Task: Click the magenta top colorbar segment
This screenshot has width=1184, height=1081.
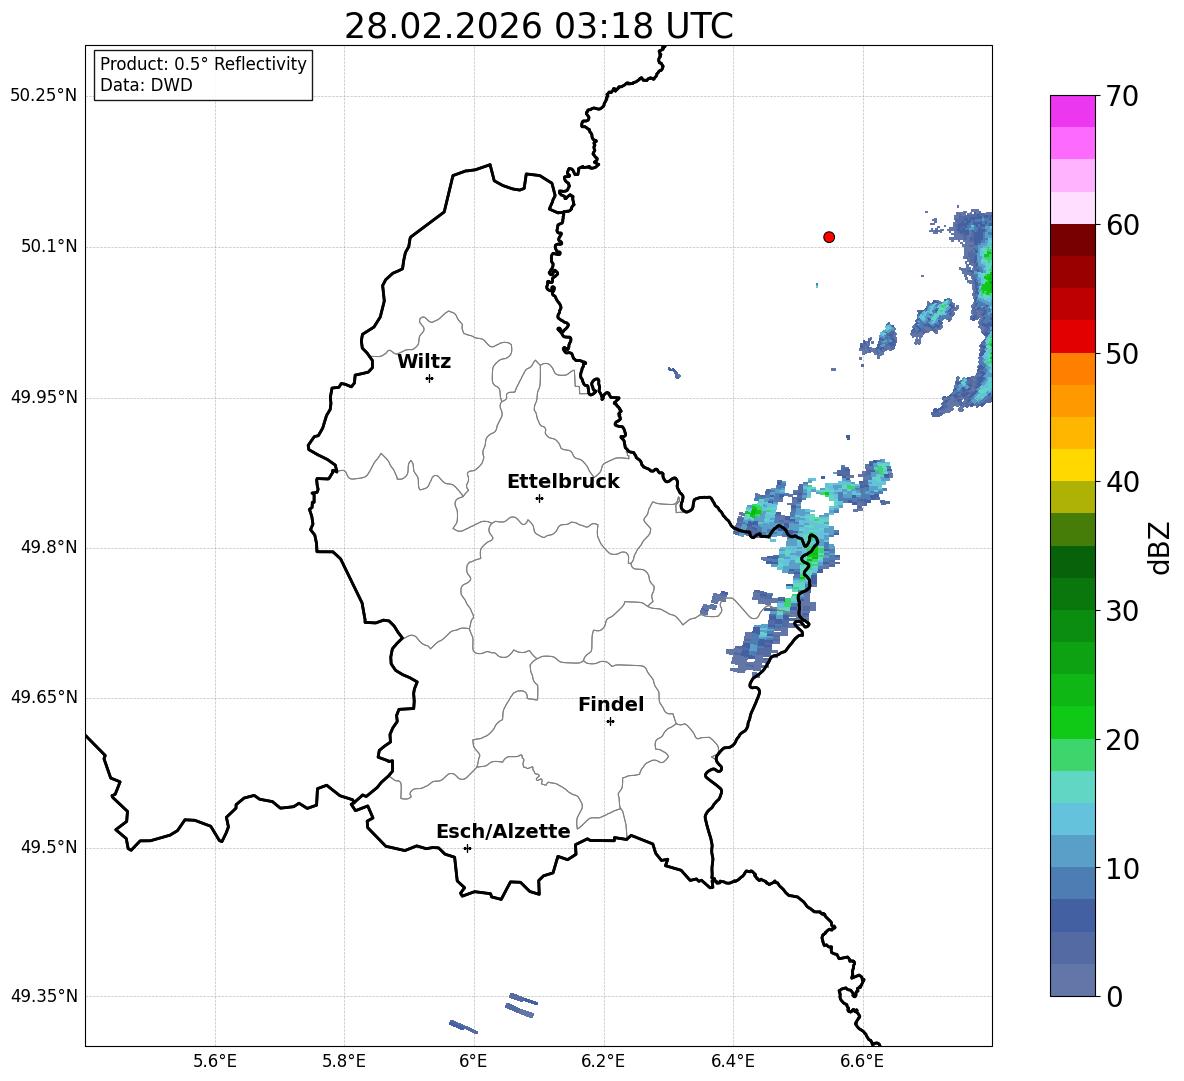Action: point(1072,112)
